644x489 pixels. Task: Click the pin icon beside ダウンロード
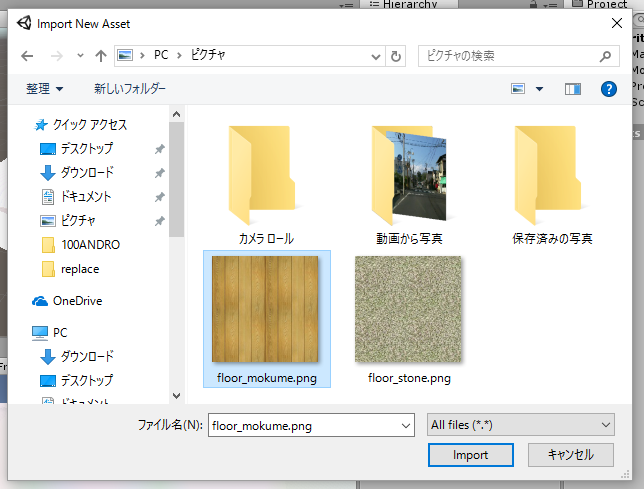point(159,173)
